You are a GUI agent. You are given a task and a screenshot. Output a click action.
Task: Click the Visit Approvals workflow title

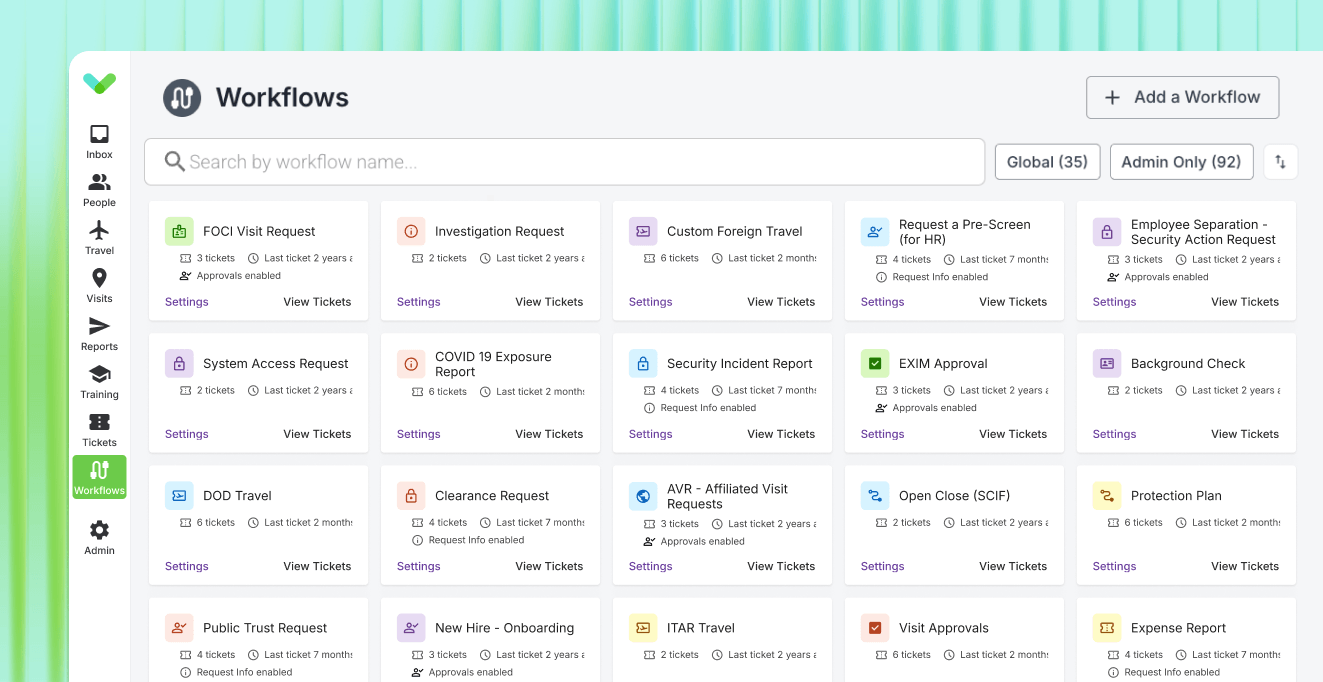tap(944, 628)
